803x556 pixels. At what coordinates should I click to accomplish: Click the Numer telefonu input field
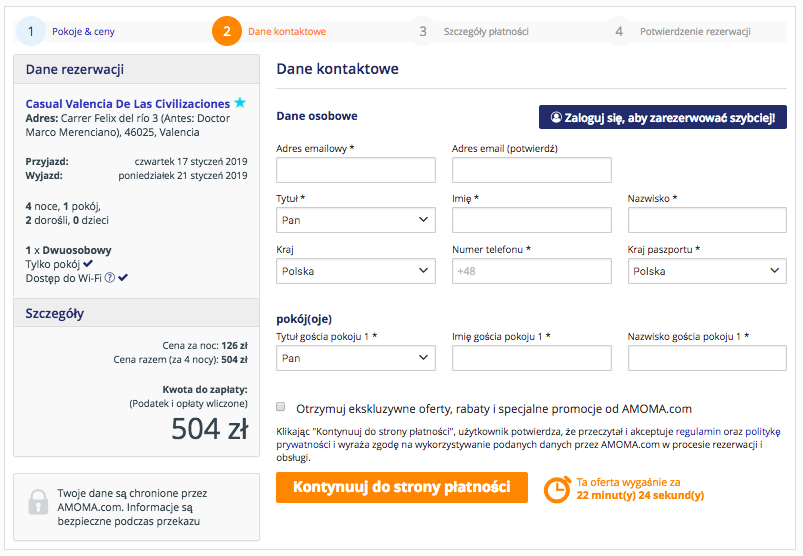click(x=532, y=271)
